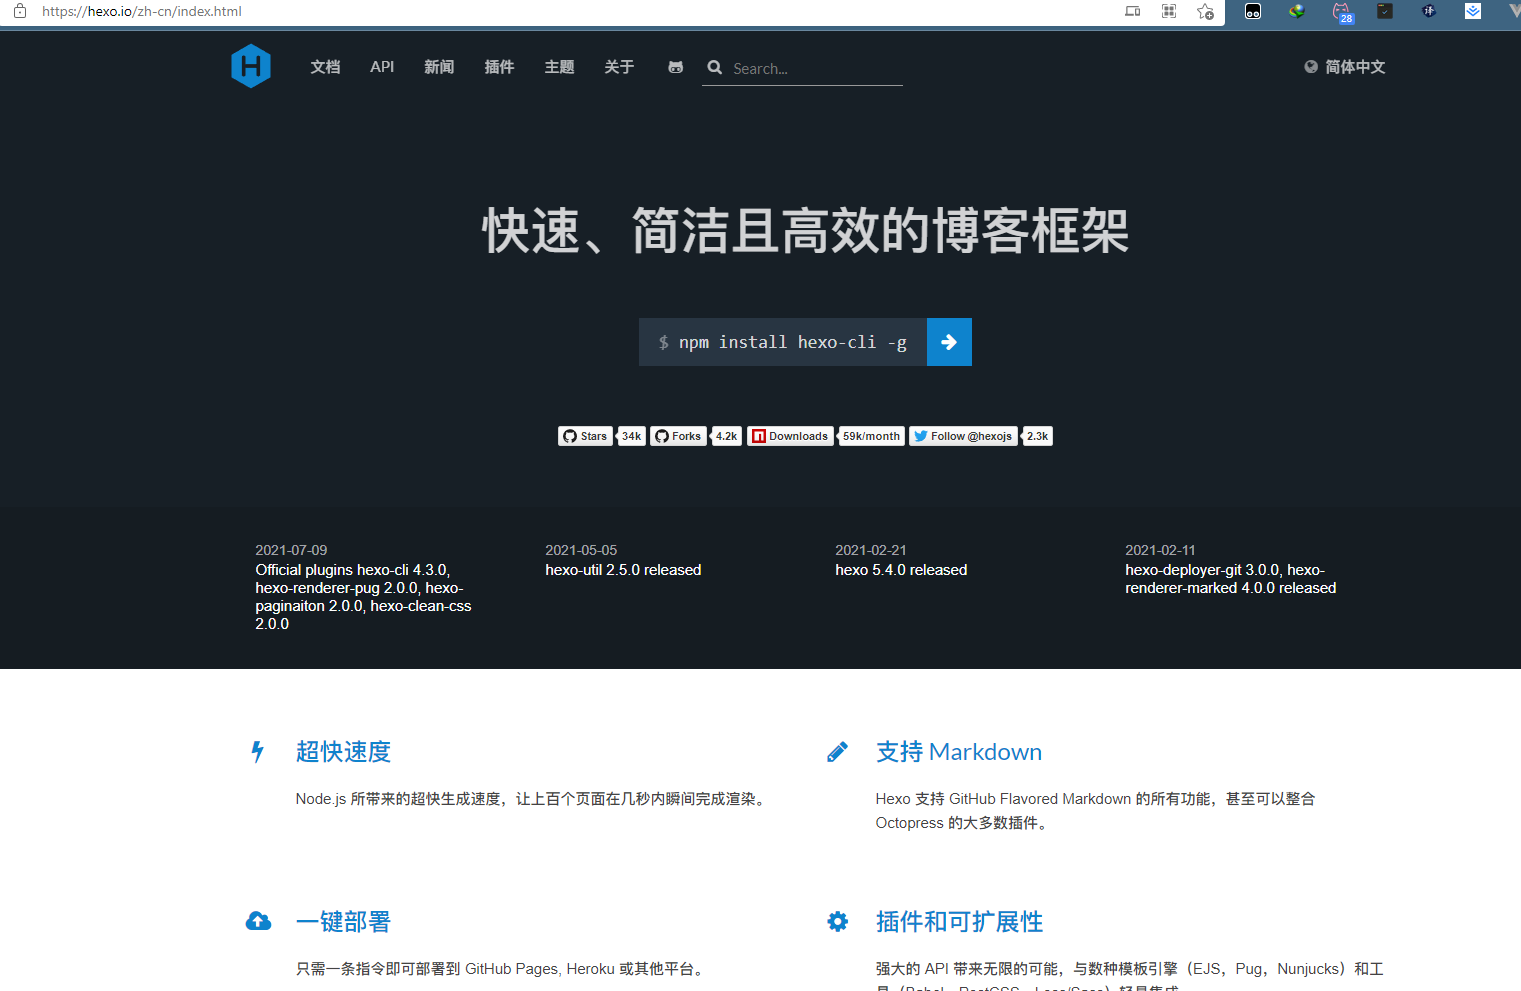
Task: Click the 2021-02-11 news date
Action: 1160,550
